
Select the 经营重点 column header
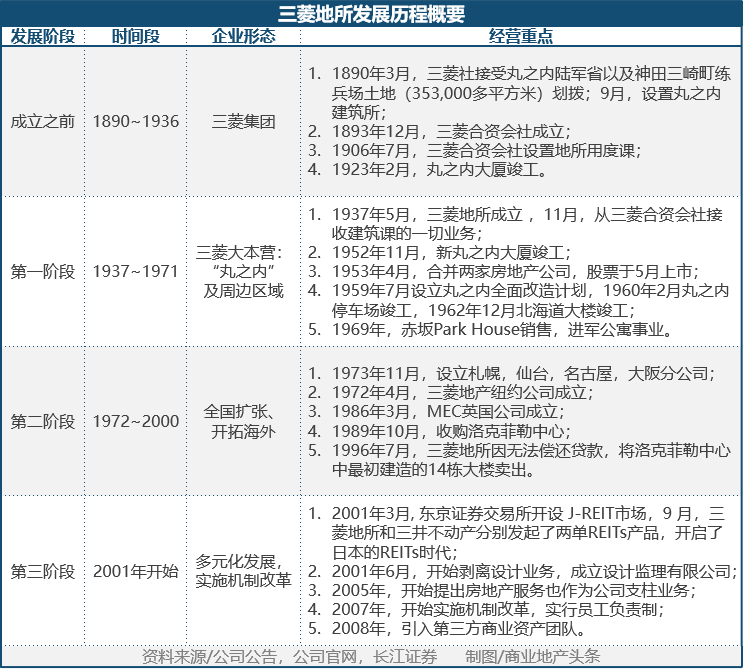click(x=521, y=36)
